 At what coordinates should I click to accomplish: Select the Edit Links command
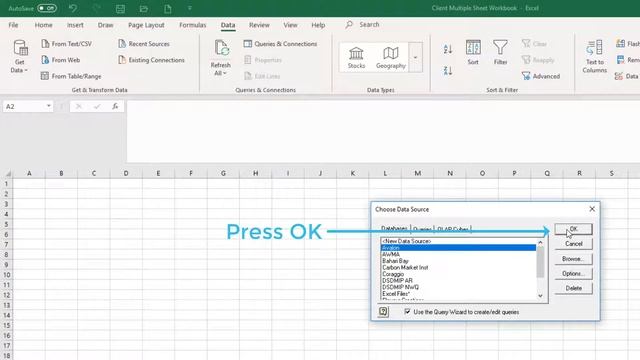(x=262, y=76)
